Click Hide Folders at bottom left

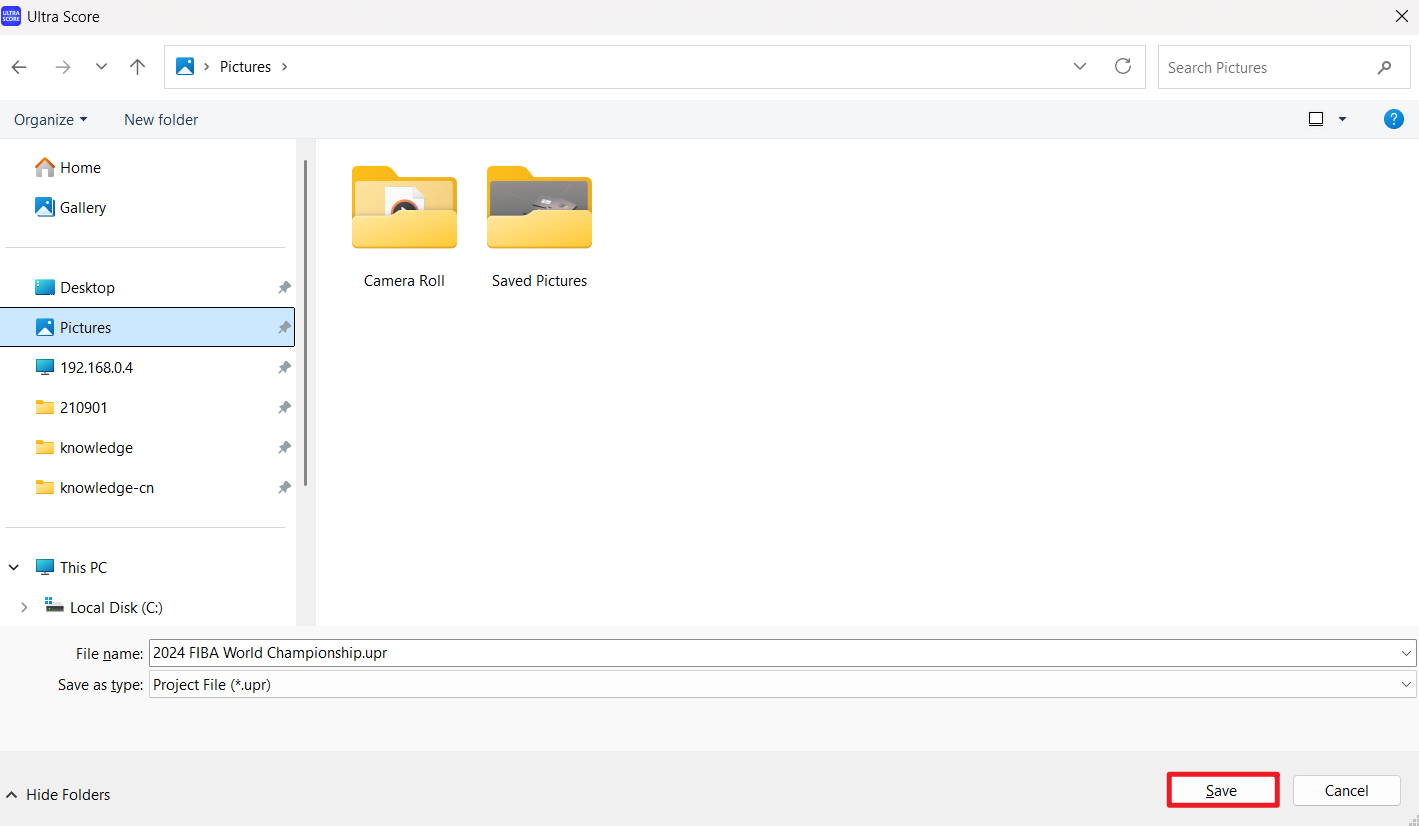58,794
